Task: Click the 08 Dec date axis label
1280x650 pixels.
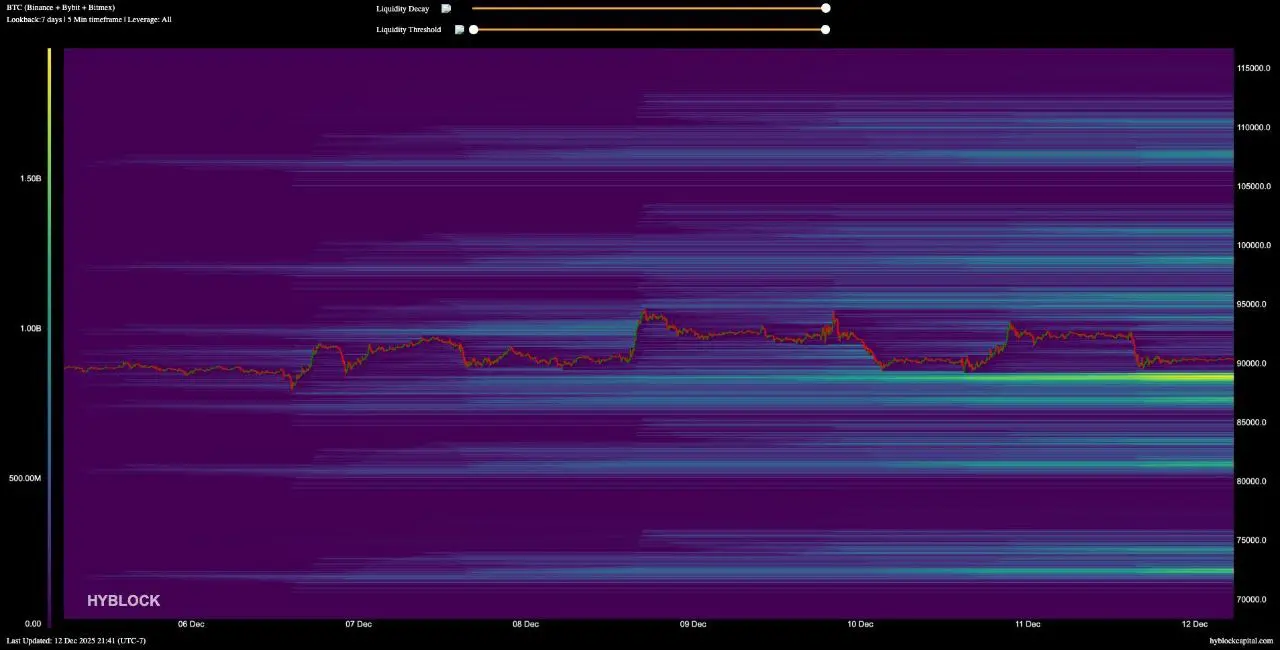Action: (x=525, y=624)
